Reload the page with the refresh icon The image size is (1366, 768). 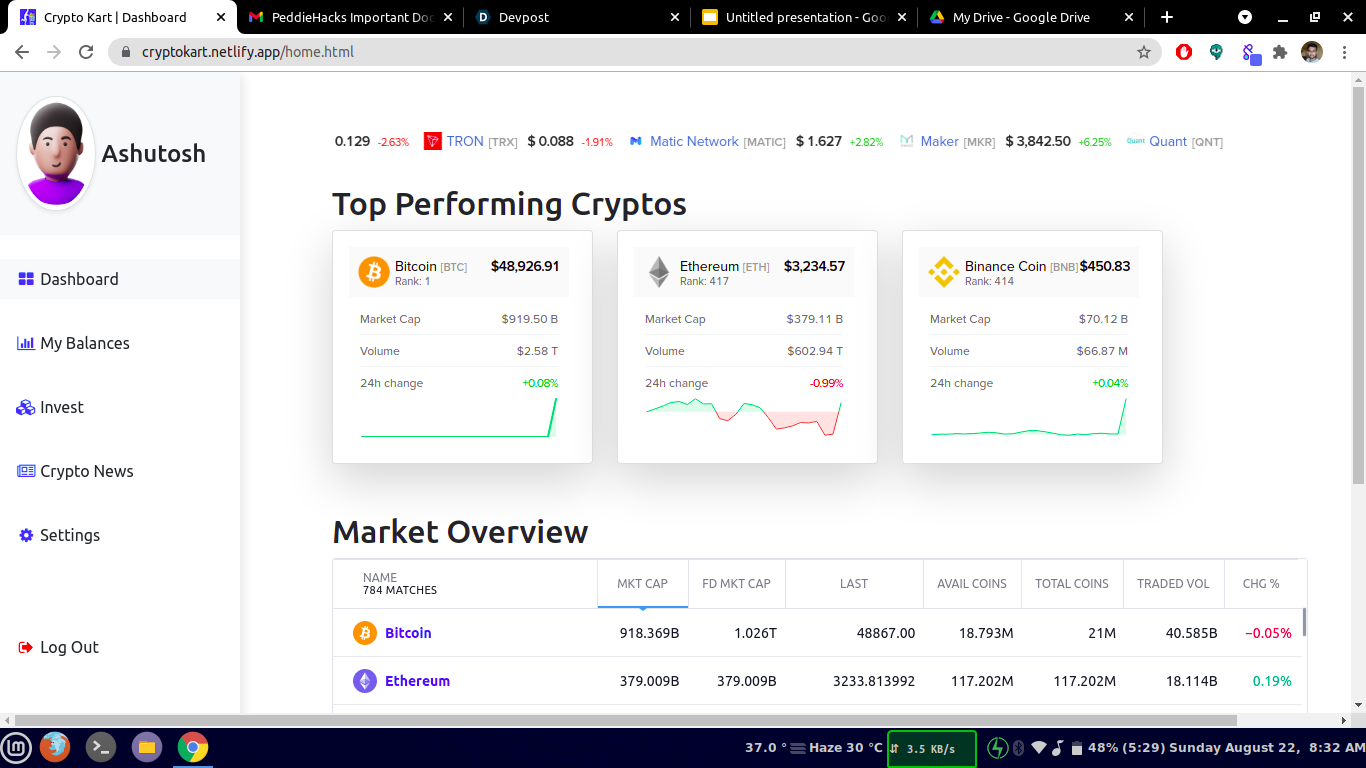(86, 52)
